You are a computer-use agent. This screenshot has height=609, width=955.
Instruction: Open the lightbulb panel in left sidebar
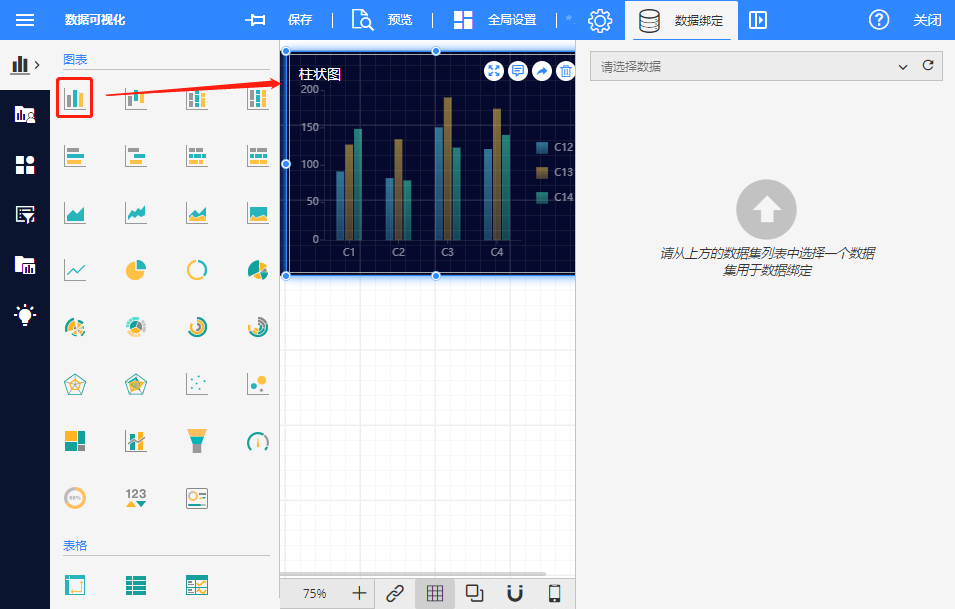25,314
